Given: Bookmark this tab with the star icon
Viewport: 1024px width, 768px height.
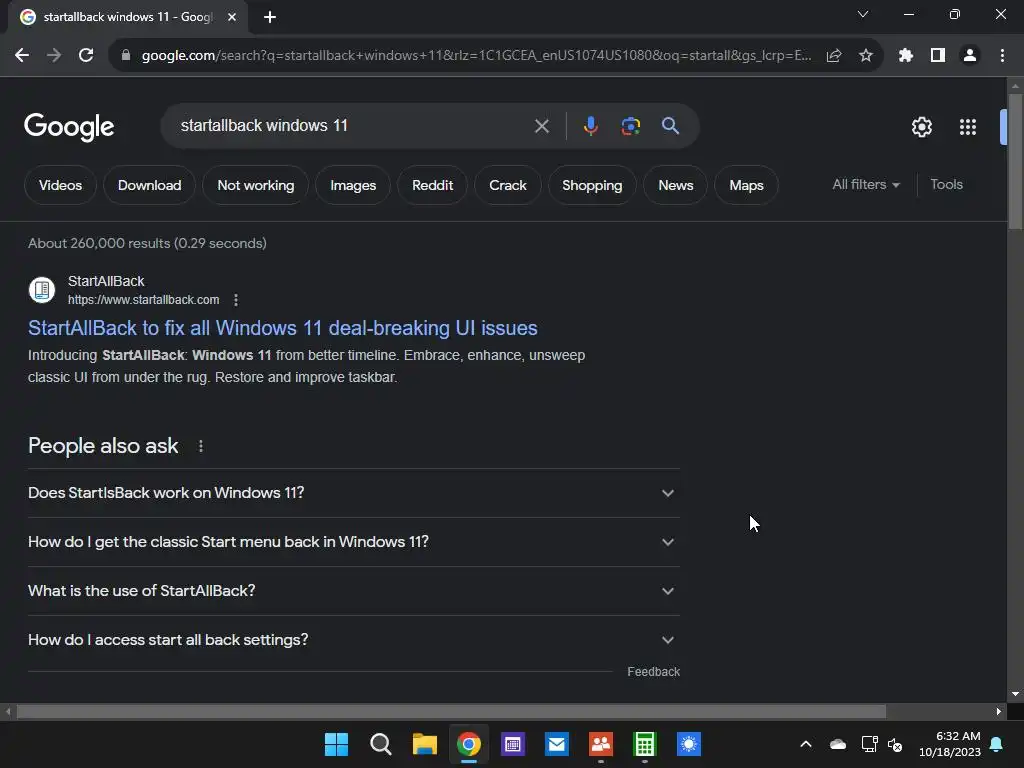Looking at the screenshot, I should click(x=865, y=56).
